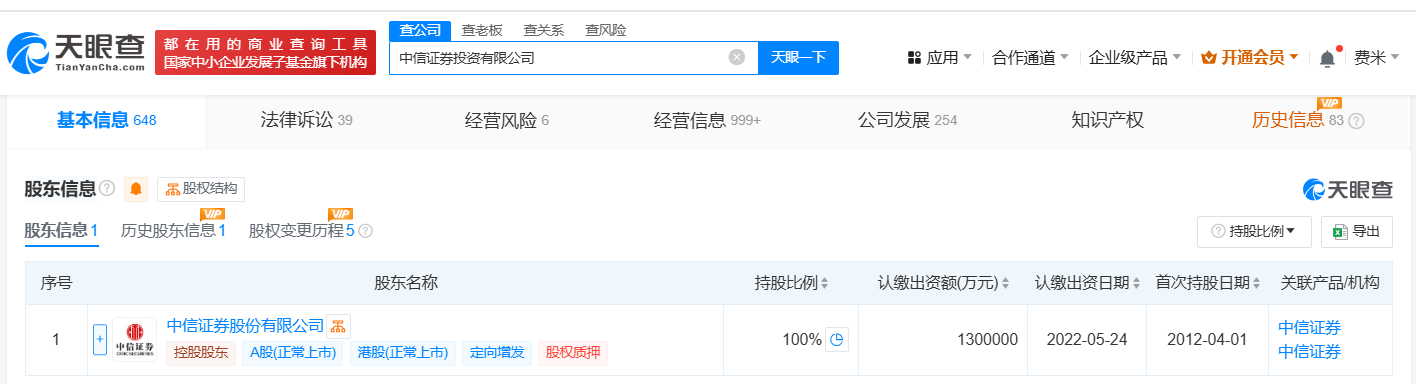Open the notification bell in header
Screen dimensions: 1416x384
(x=1327, y=58)
